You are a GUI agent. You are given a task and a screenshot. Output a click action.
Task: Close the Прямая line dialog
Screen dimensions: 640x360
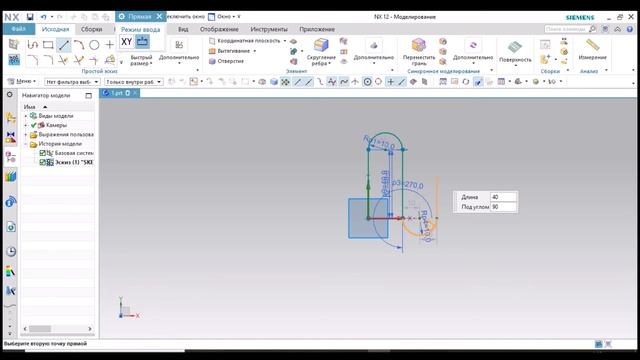tap(159, 16)
